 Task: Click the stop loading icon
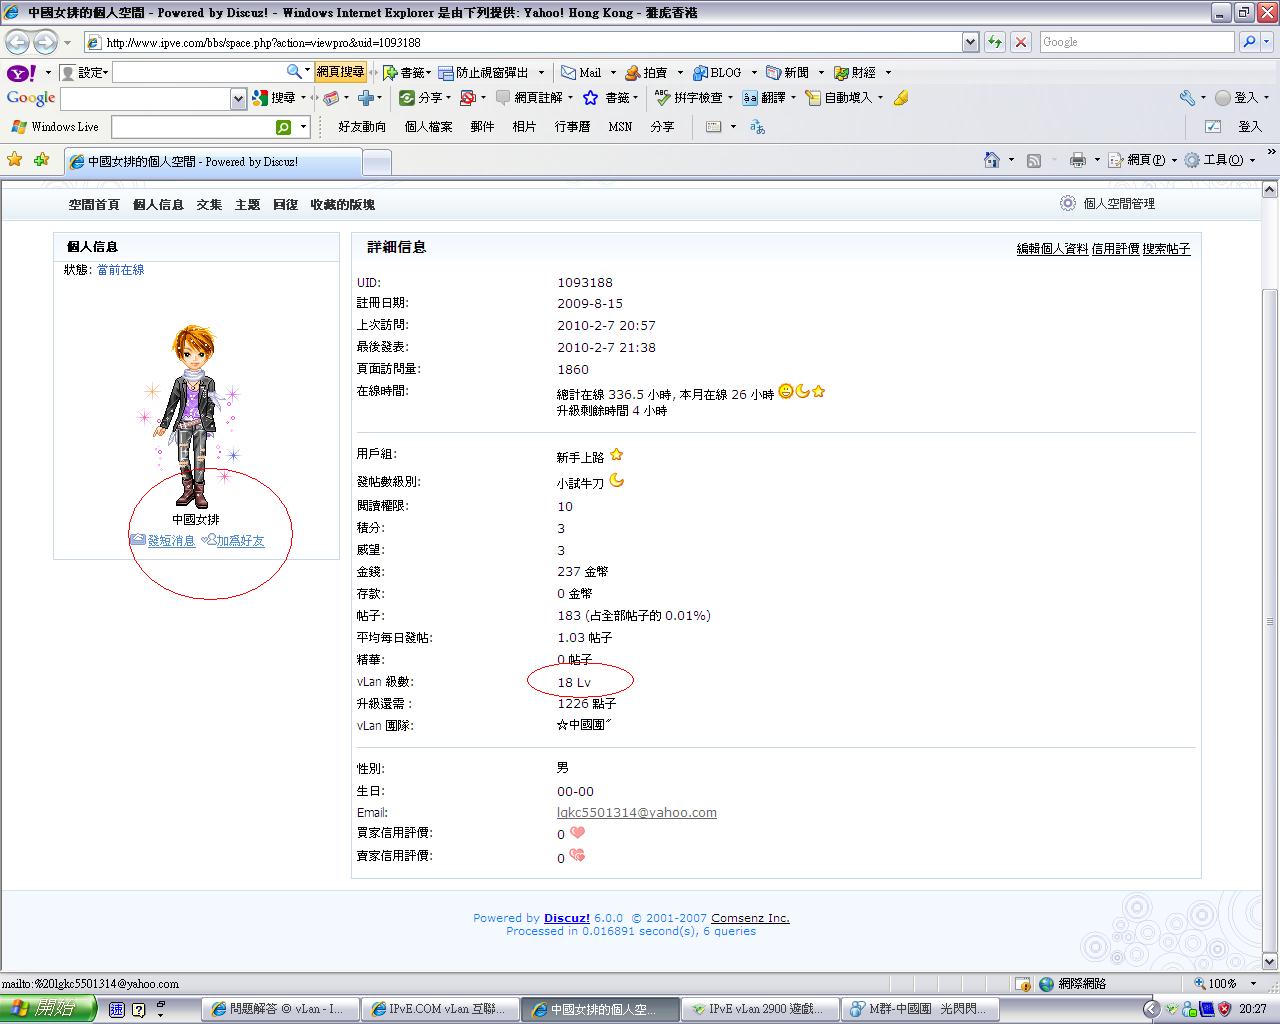tap(1021, 42)
